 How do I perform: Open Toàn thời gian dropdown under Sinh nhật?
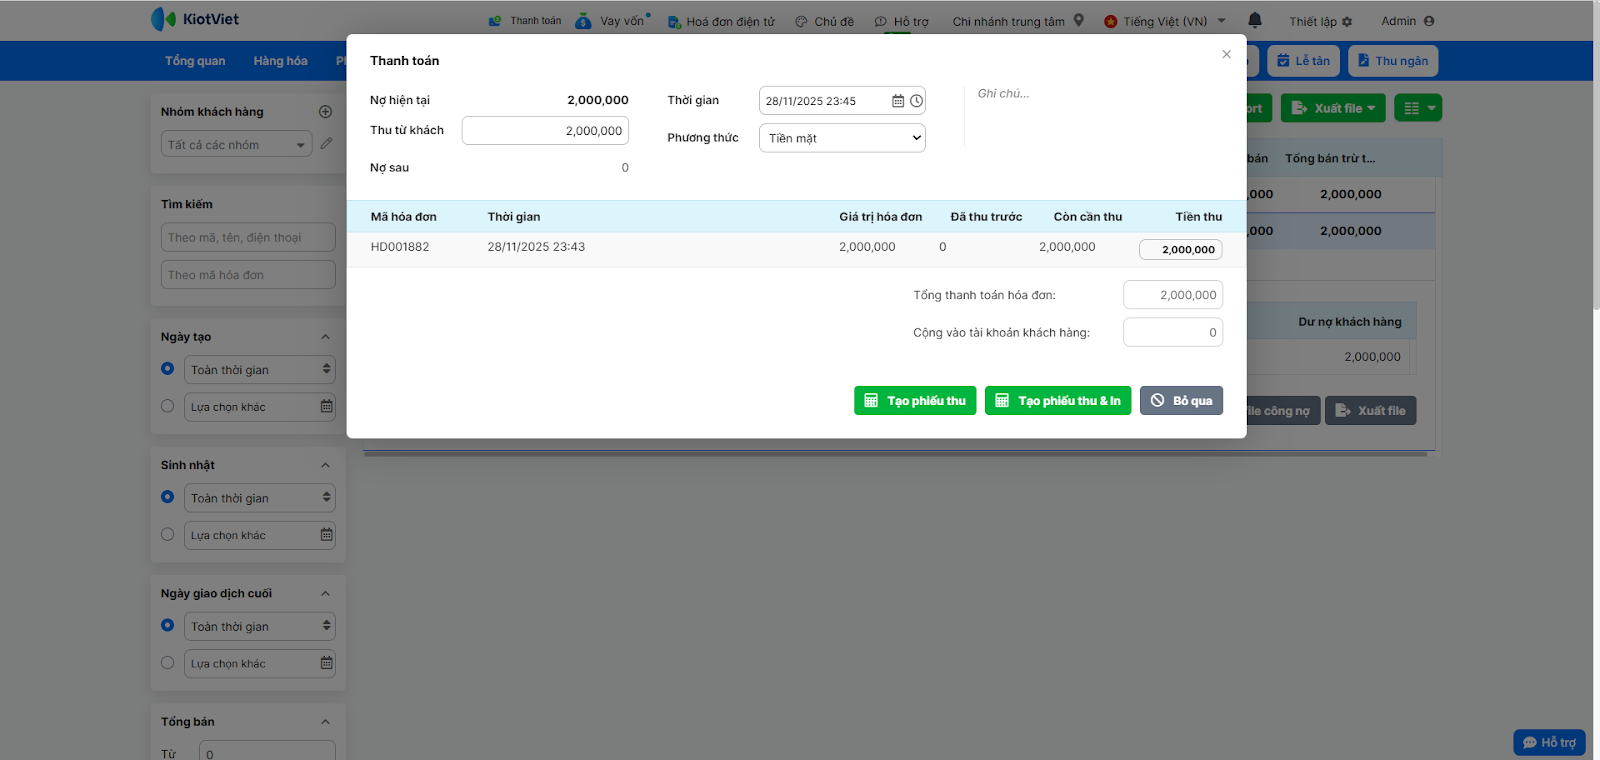260,498
